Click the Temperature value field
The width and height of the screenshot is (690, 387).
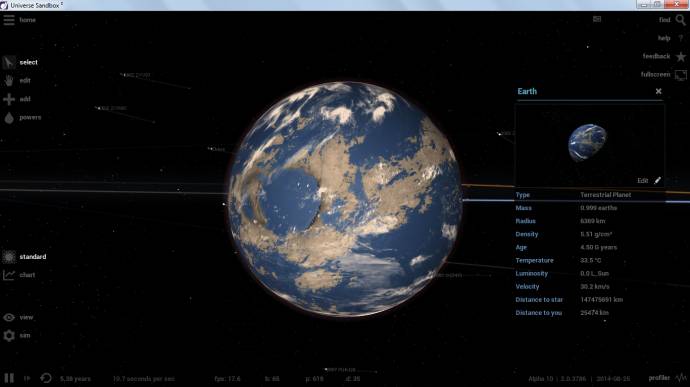point(591,260)
